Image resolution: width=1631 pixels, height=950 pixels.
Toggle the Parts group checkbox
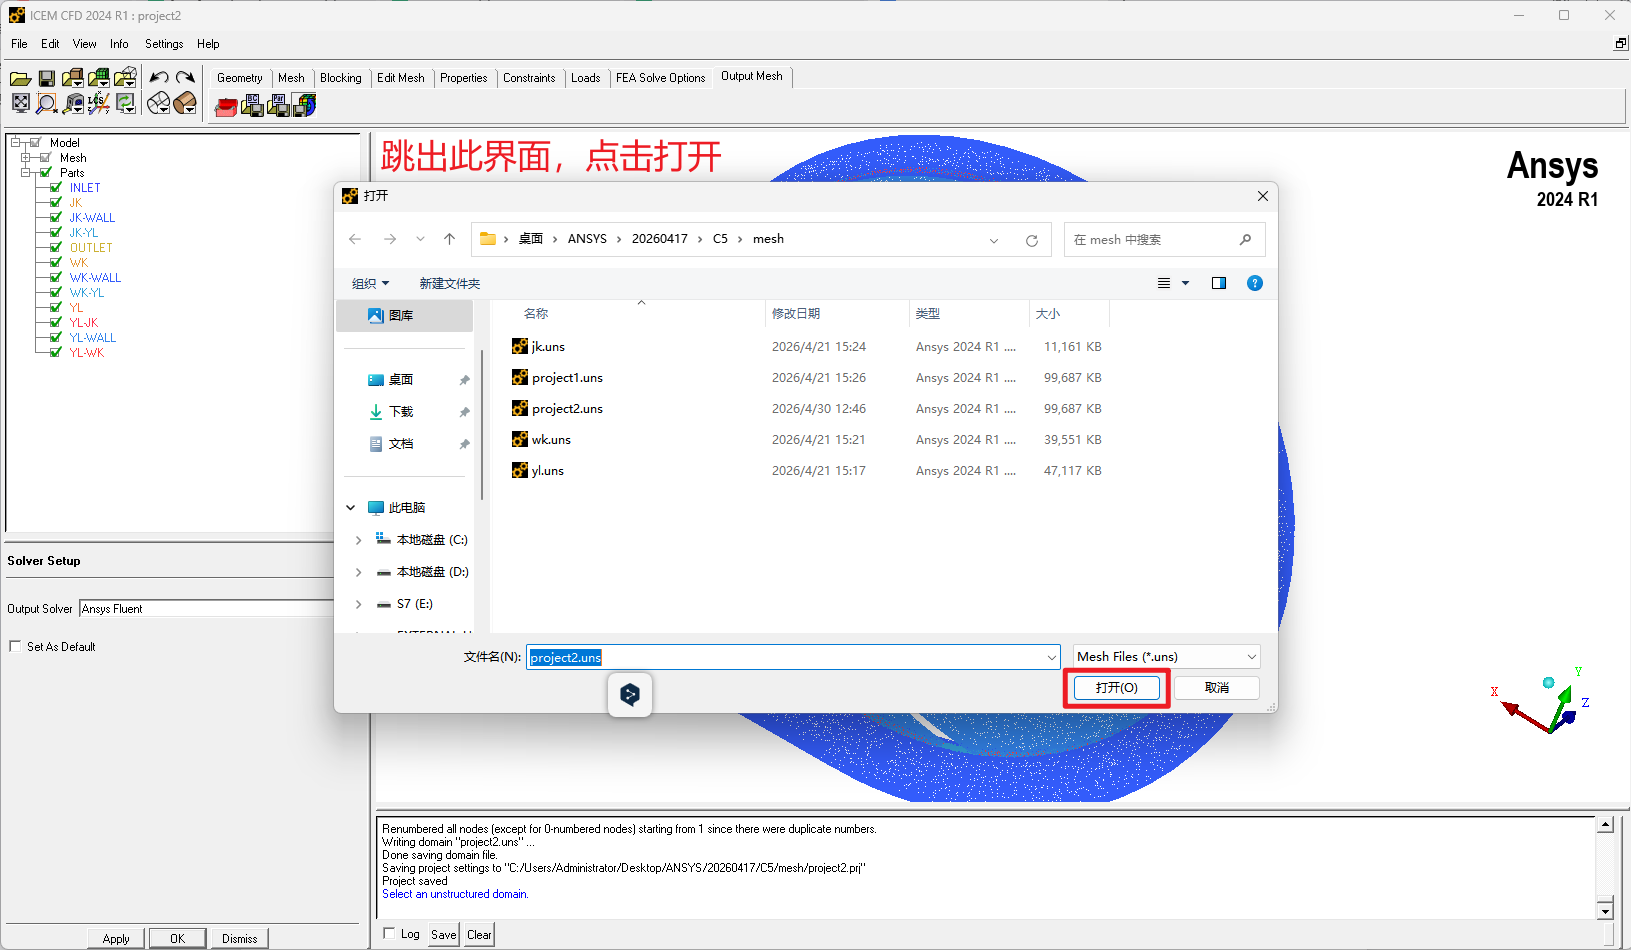click(46, 172)
